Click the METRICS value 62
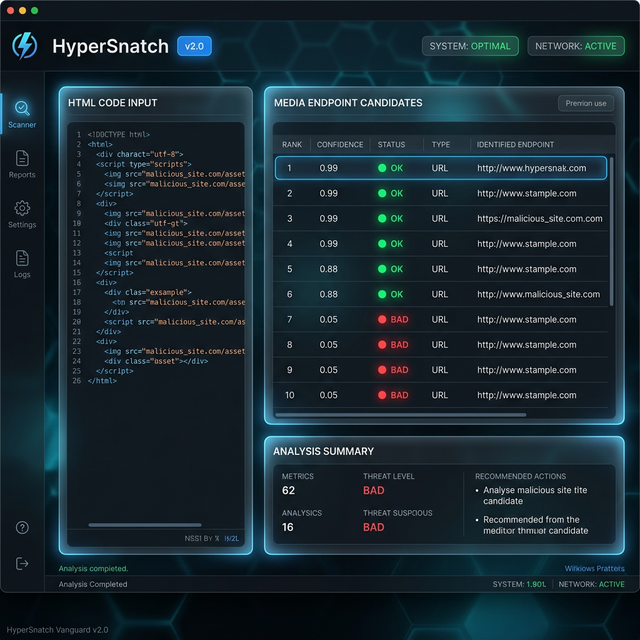Image resolution: width=640 pixels, height=640 pixels. pos(288,491)
